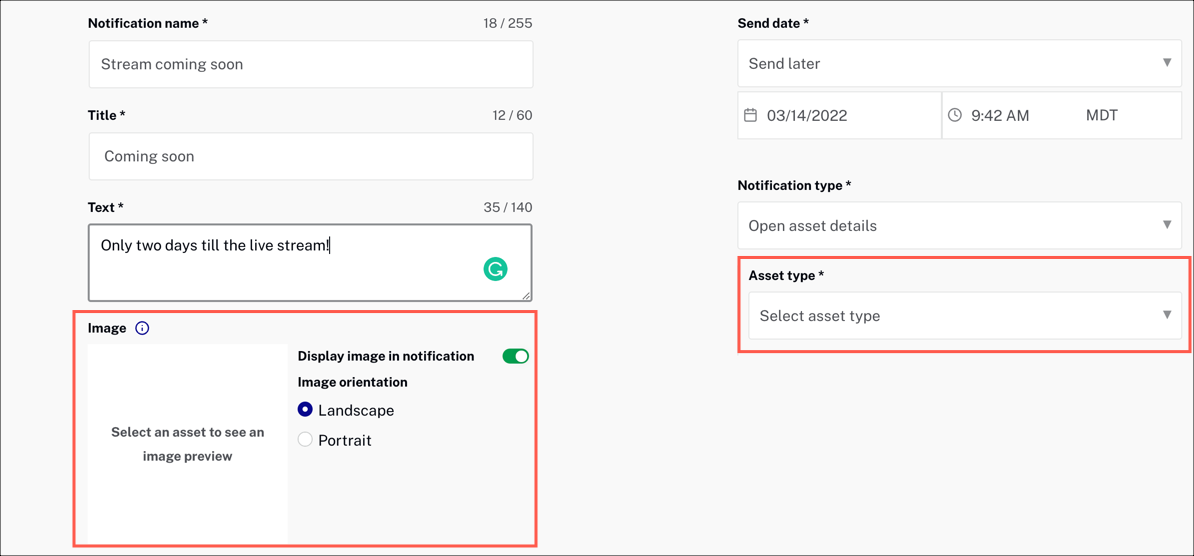Click the MDT timezone label
This screenshot has width=1194, height=556.
pyautogui.click(x=1102, y=116)
